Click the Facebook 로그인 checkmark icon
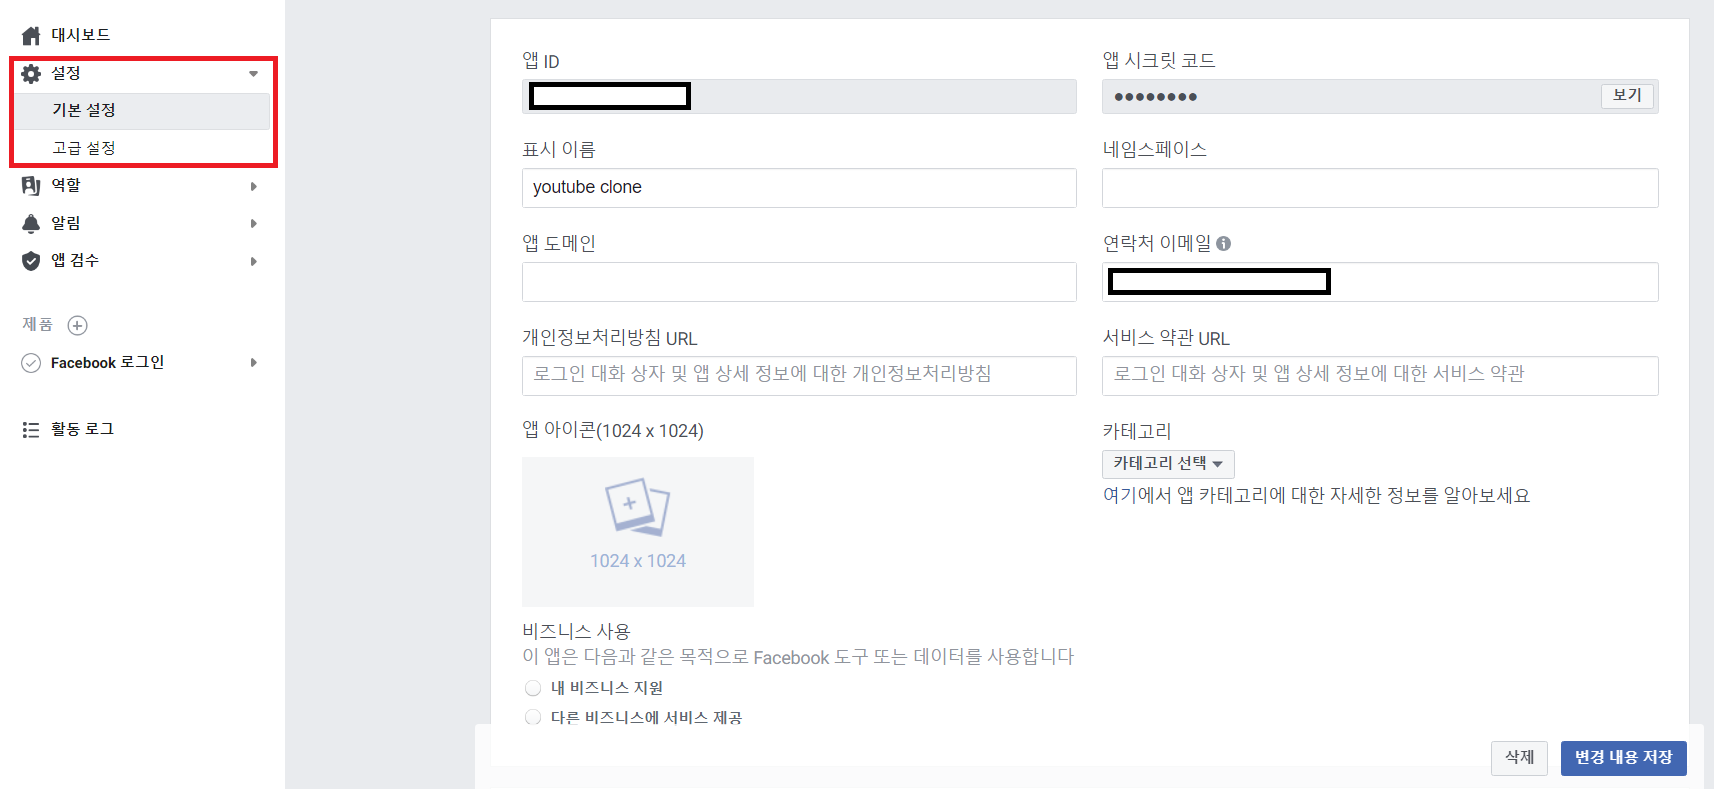 coord(31,363)
